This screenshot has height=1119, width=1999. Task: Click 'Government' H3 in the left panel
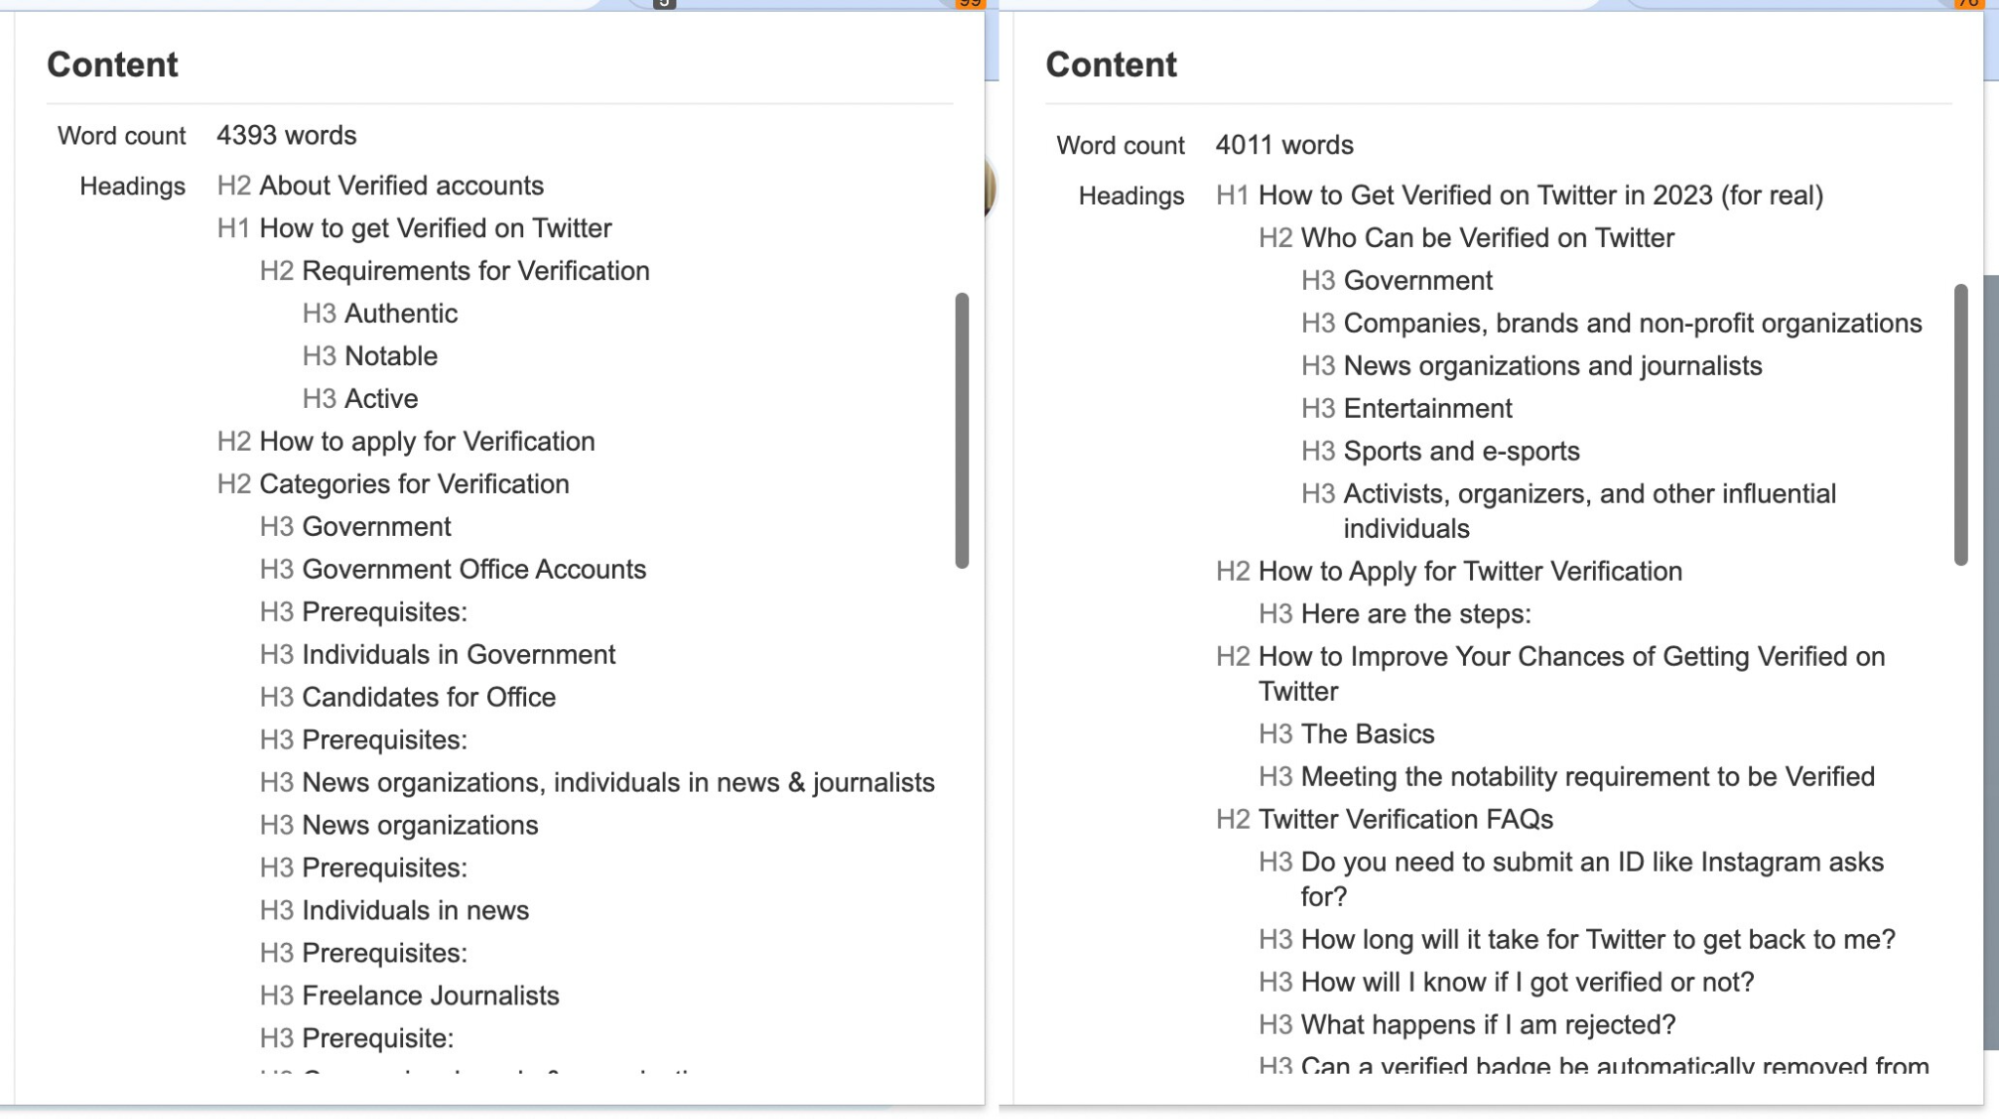point(376,527)
